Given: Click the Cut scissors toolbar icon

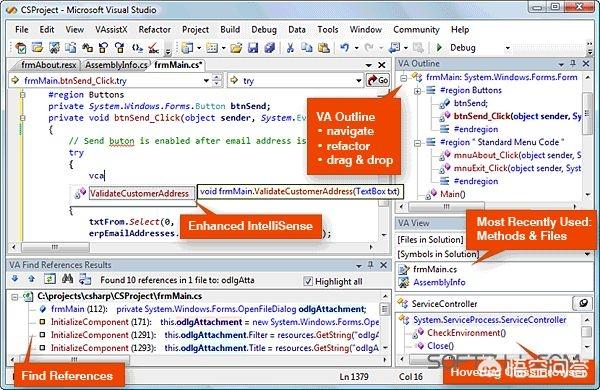Looking at the screenshot, I should tap(290, 48).
